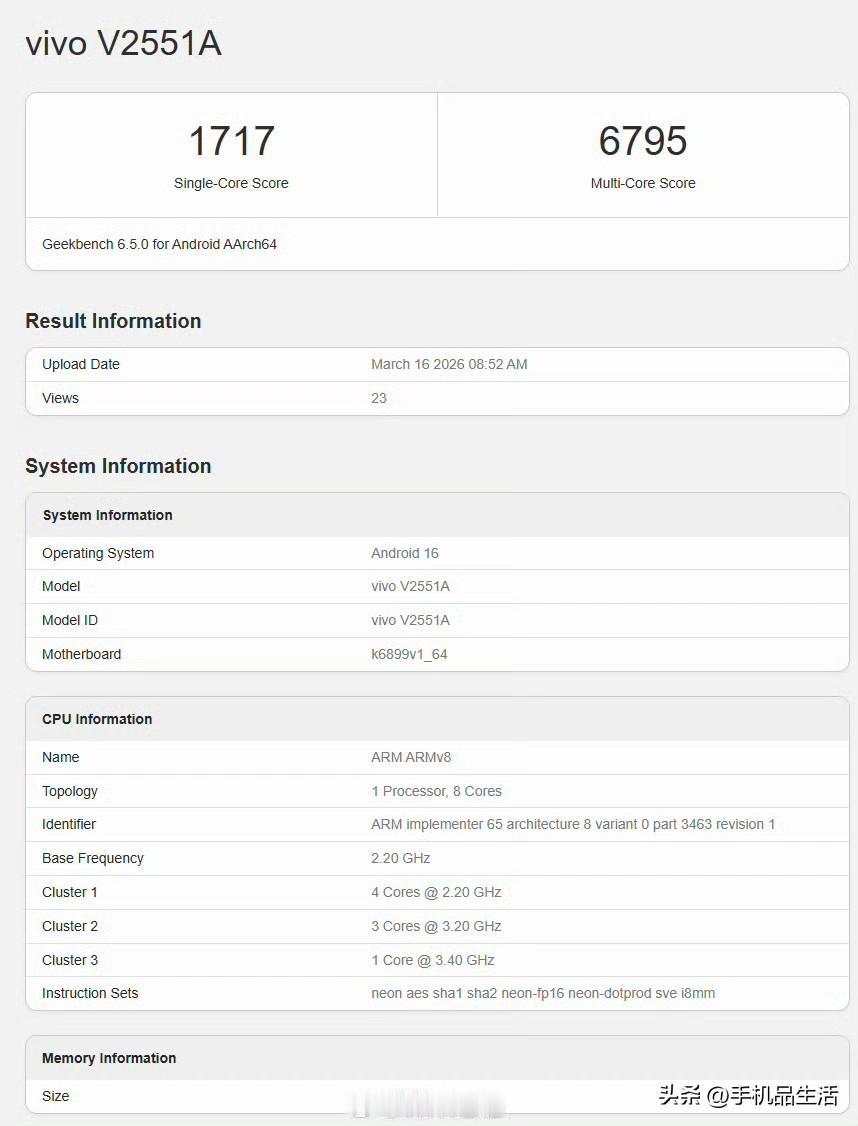Image resolution: width=858 pixels, height=1126 pixels.
Task: Select vivo V2551A in Model row
Action: pyautogui.click(x=411, y=586)
